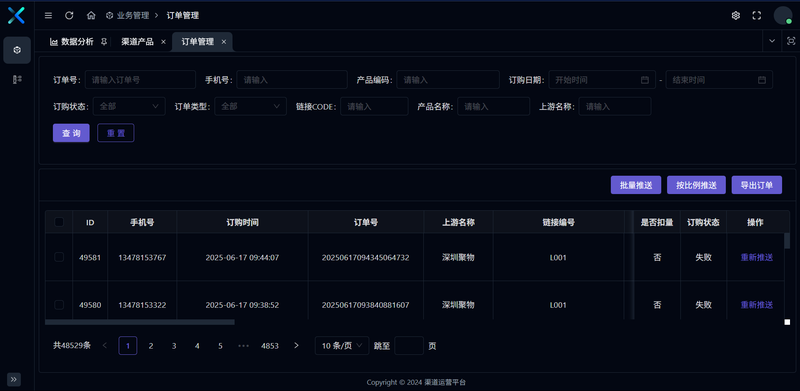The width and height of the screenshot is (800, 391).
Task: Click 重新推送 for order 49581
Action: click(x=757, y=257)
